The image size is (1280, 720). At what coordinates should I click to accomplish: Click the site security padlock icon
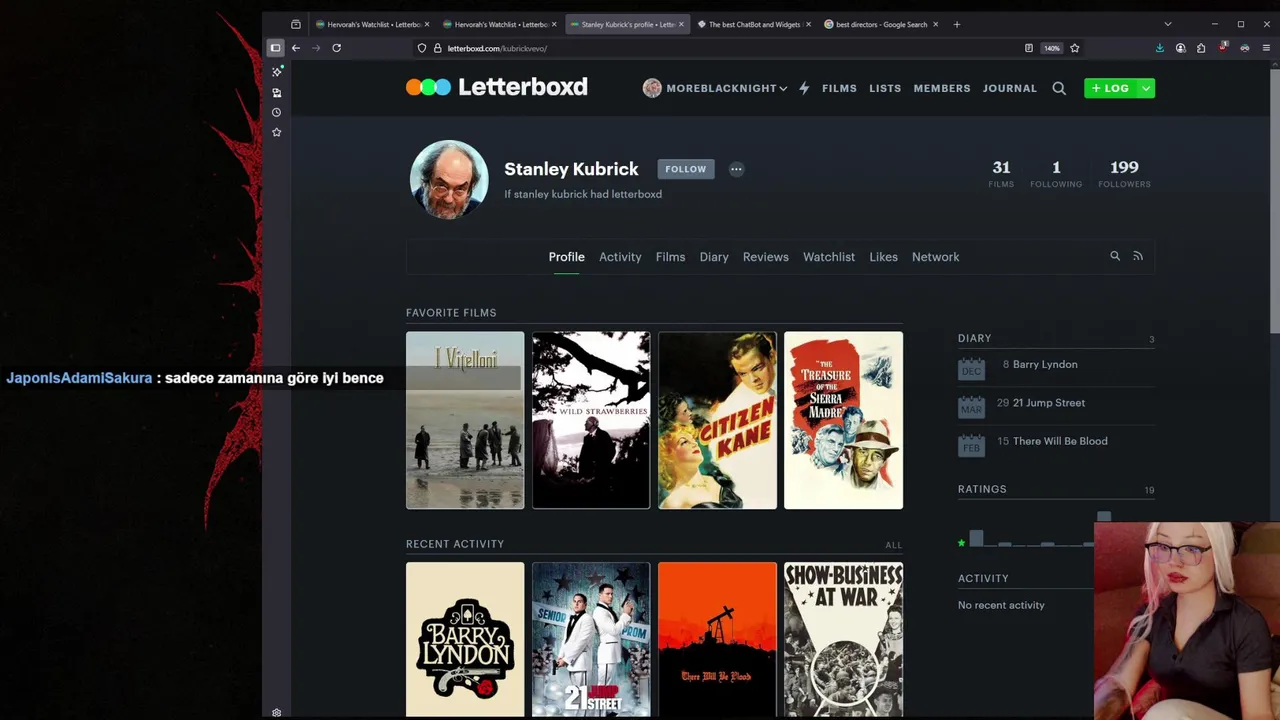click(437, 48)
